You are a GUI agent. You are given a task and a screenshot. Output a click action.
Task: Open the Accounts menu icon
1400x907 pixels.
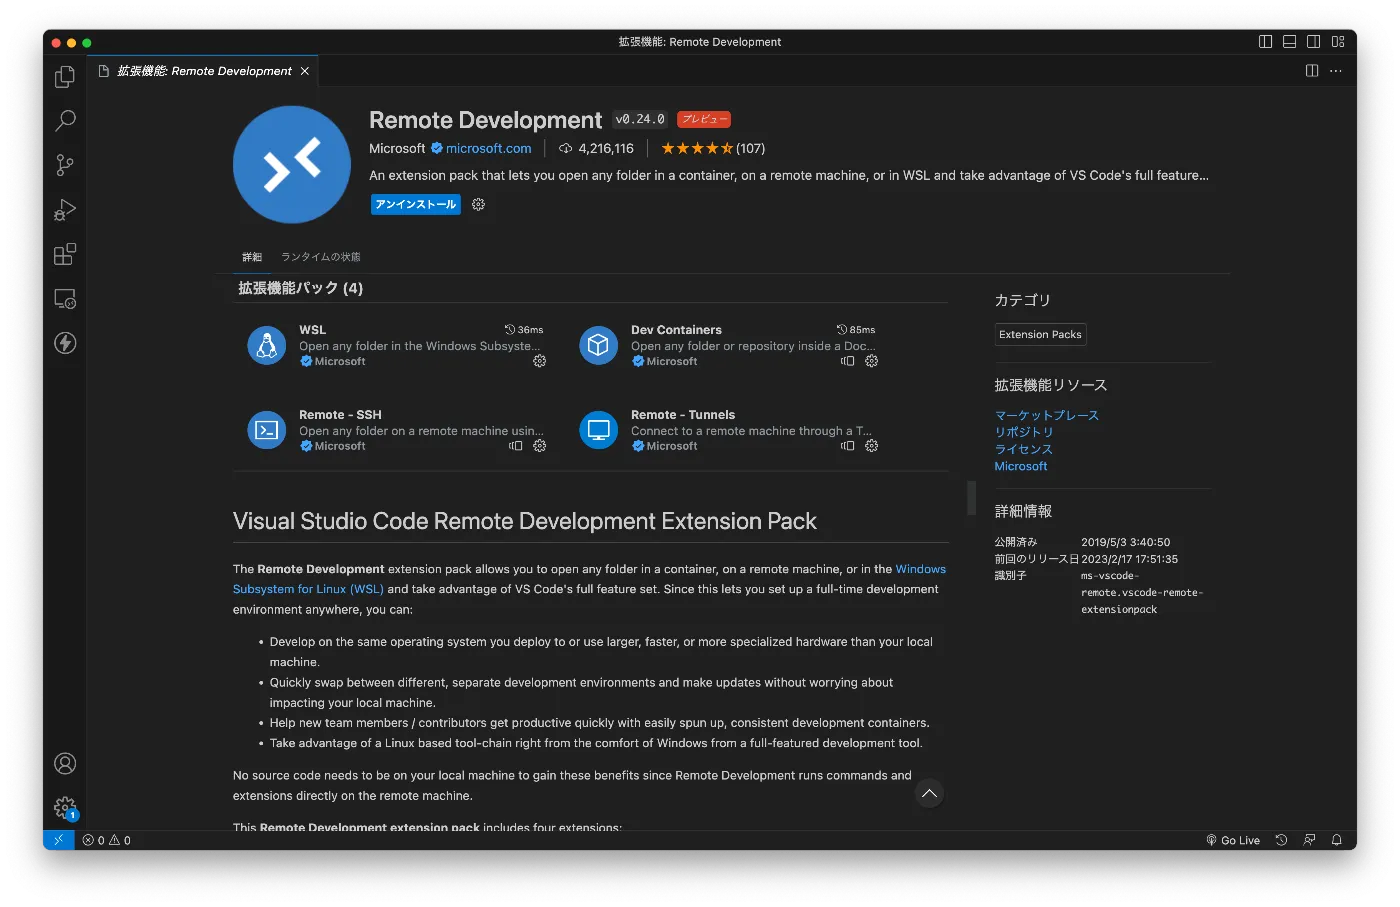pyautogui.click(x=65, y=764)
